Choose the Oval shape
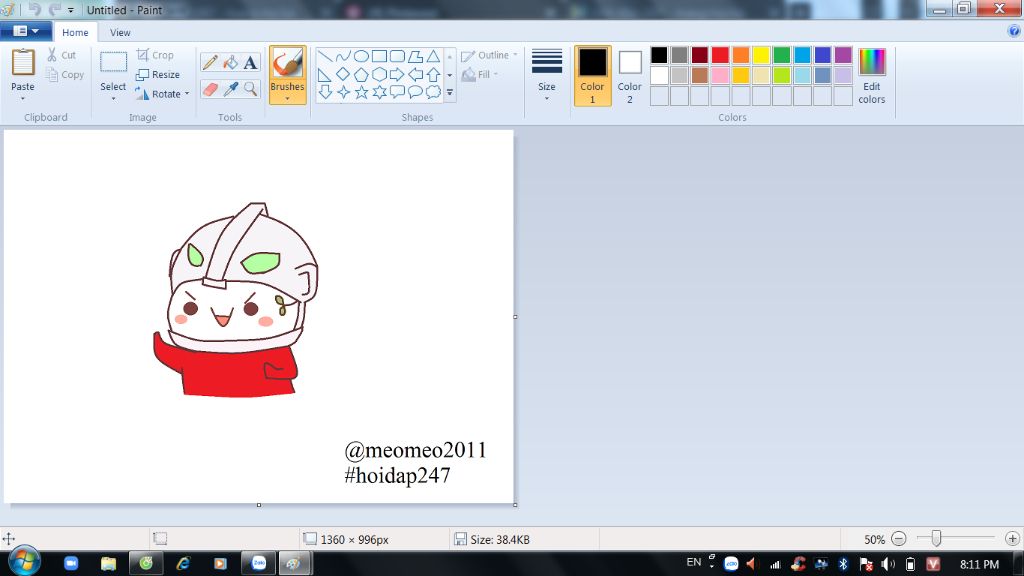This screenshot has width=1024, height=576. pyautogui.click(x=361, y=57)
